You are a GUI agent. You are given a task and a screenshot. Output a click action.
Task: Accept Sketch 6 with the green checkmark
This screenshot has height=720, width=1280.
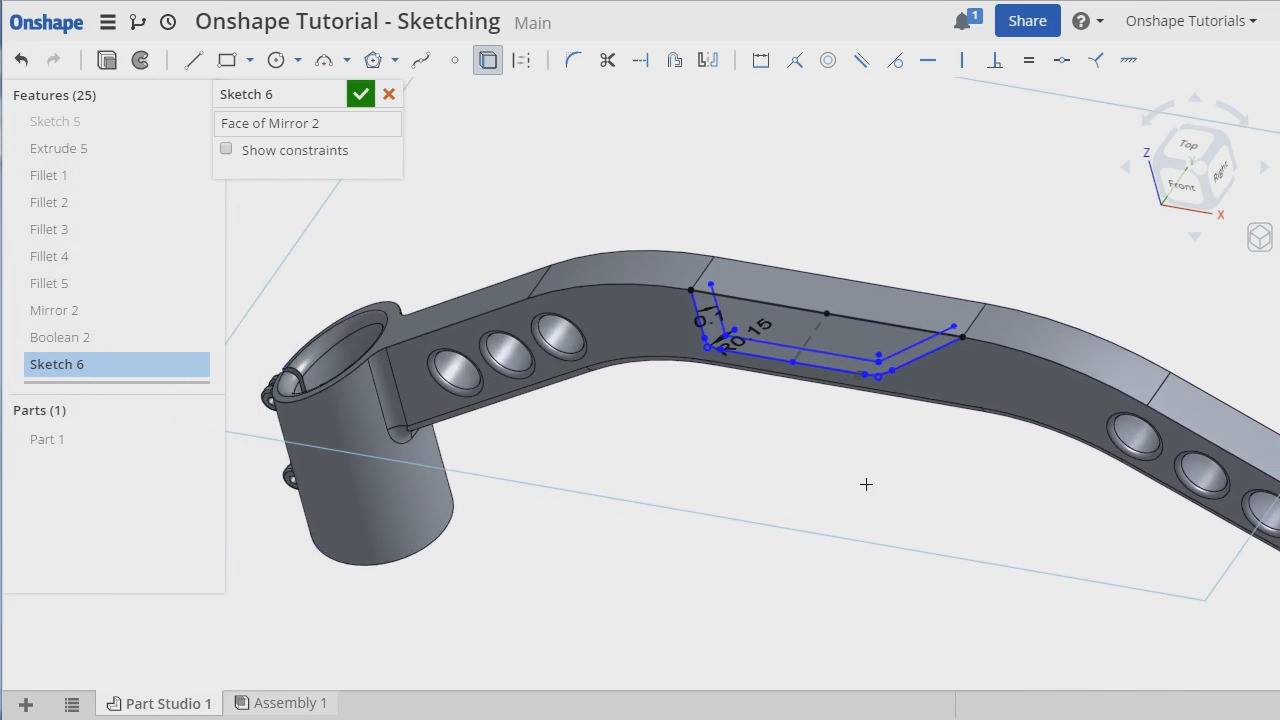click(x=361, y=94)
